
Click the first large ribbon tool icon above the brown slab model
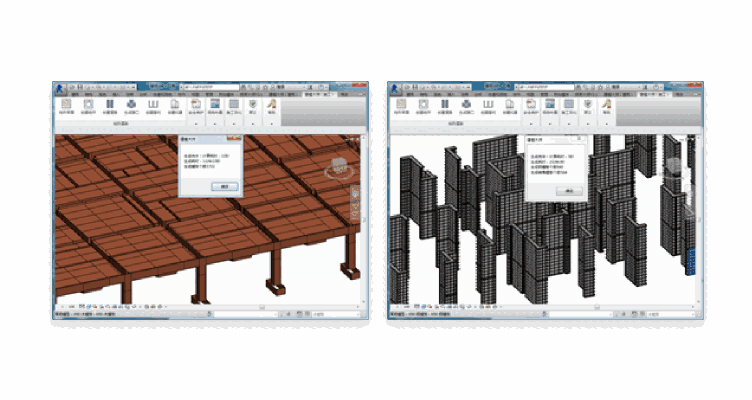tap(65, 104)
